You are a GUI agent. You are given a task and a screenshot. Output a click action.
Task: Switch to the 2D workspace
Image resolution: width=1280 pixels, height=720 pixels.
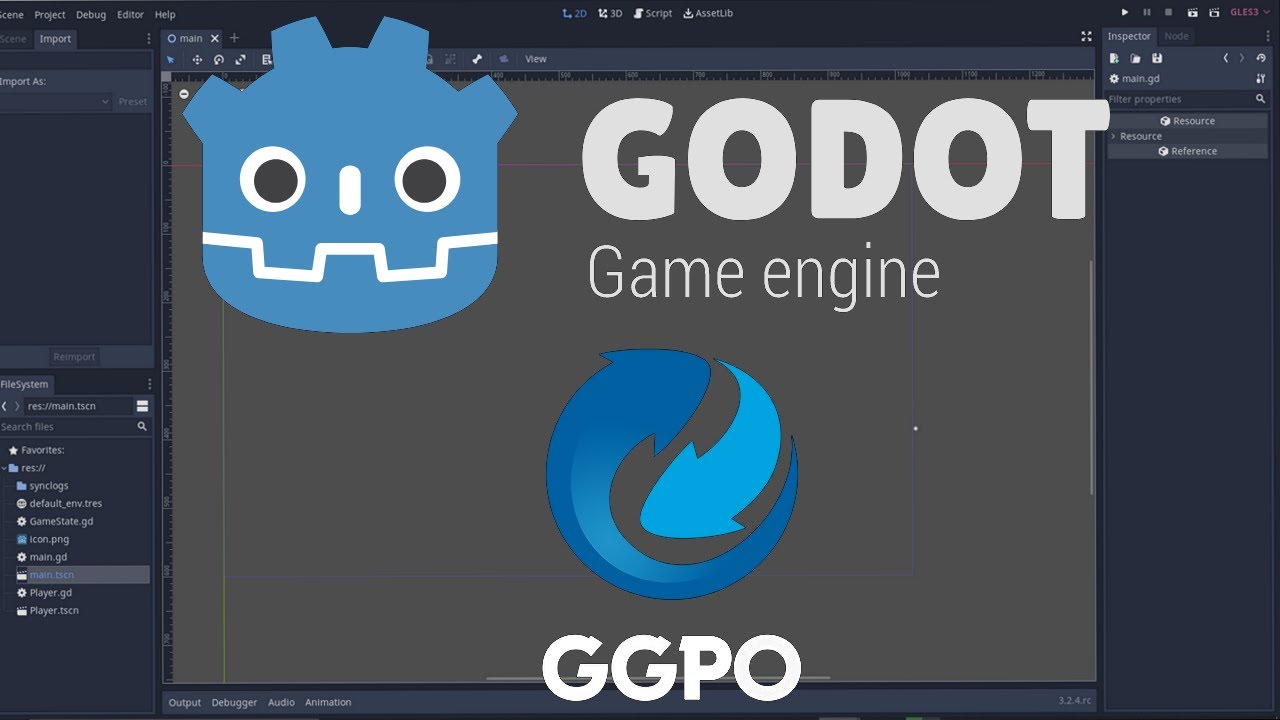click(x=574, y=13)
